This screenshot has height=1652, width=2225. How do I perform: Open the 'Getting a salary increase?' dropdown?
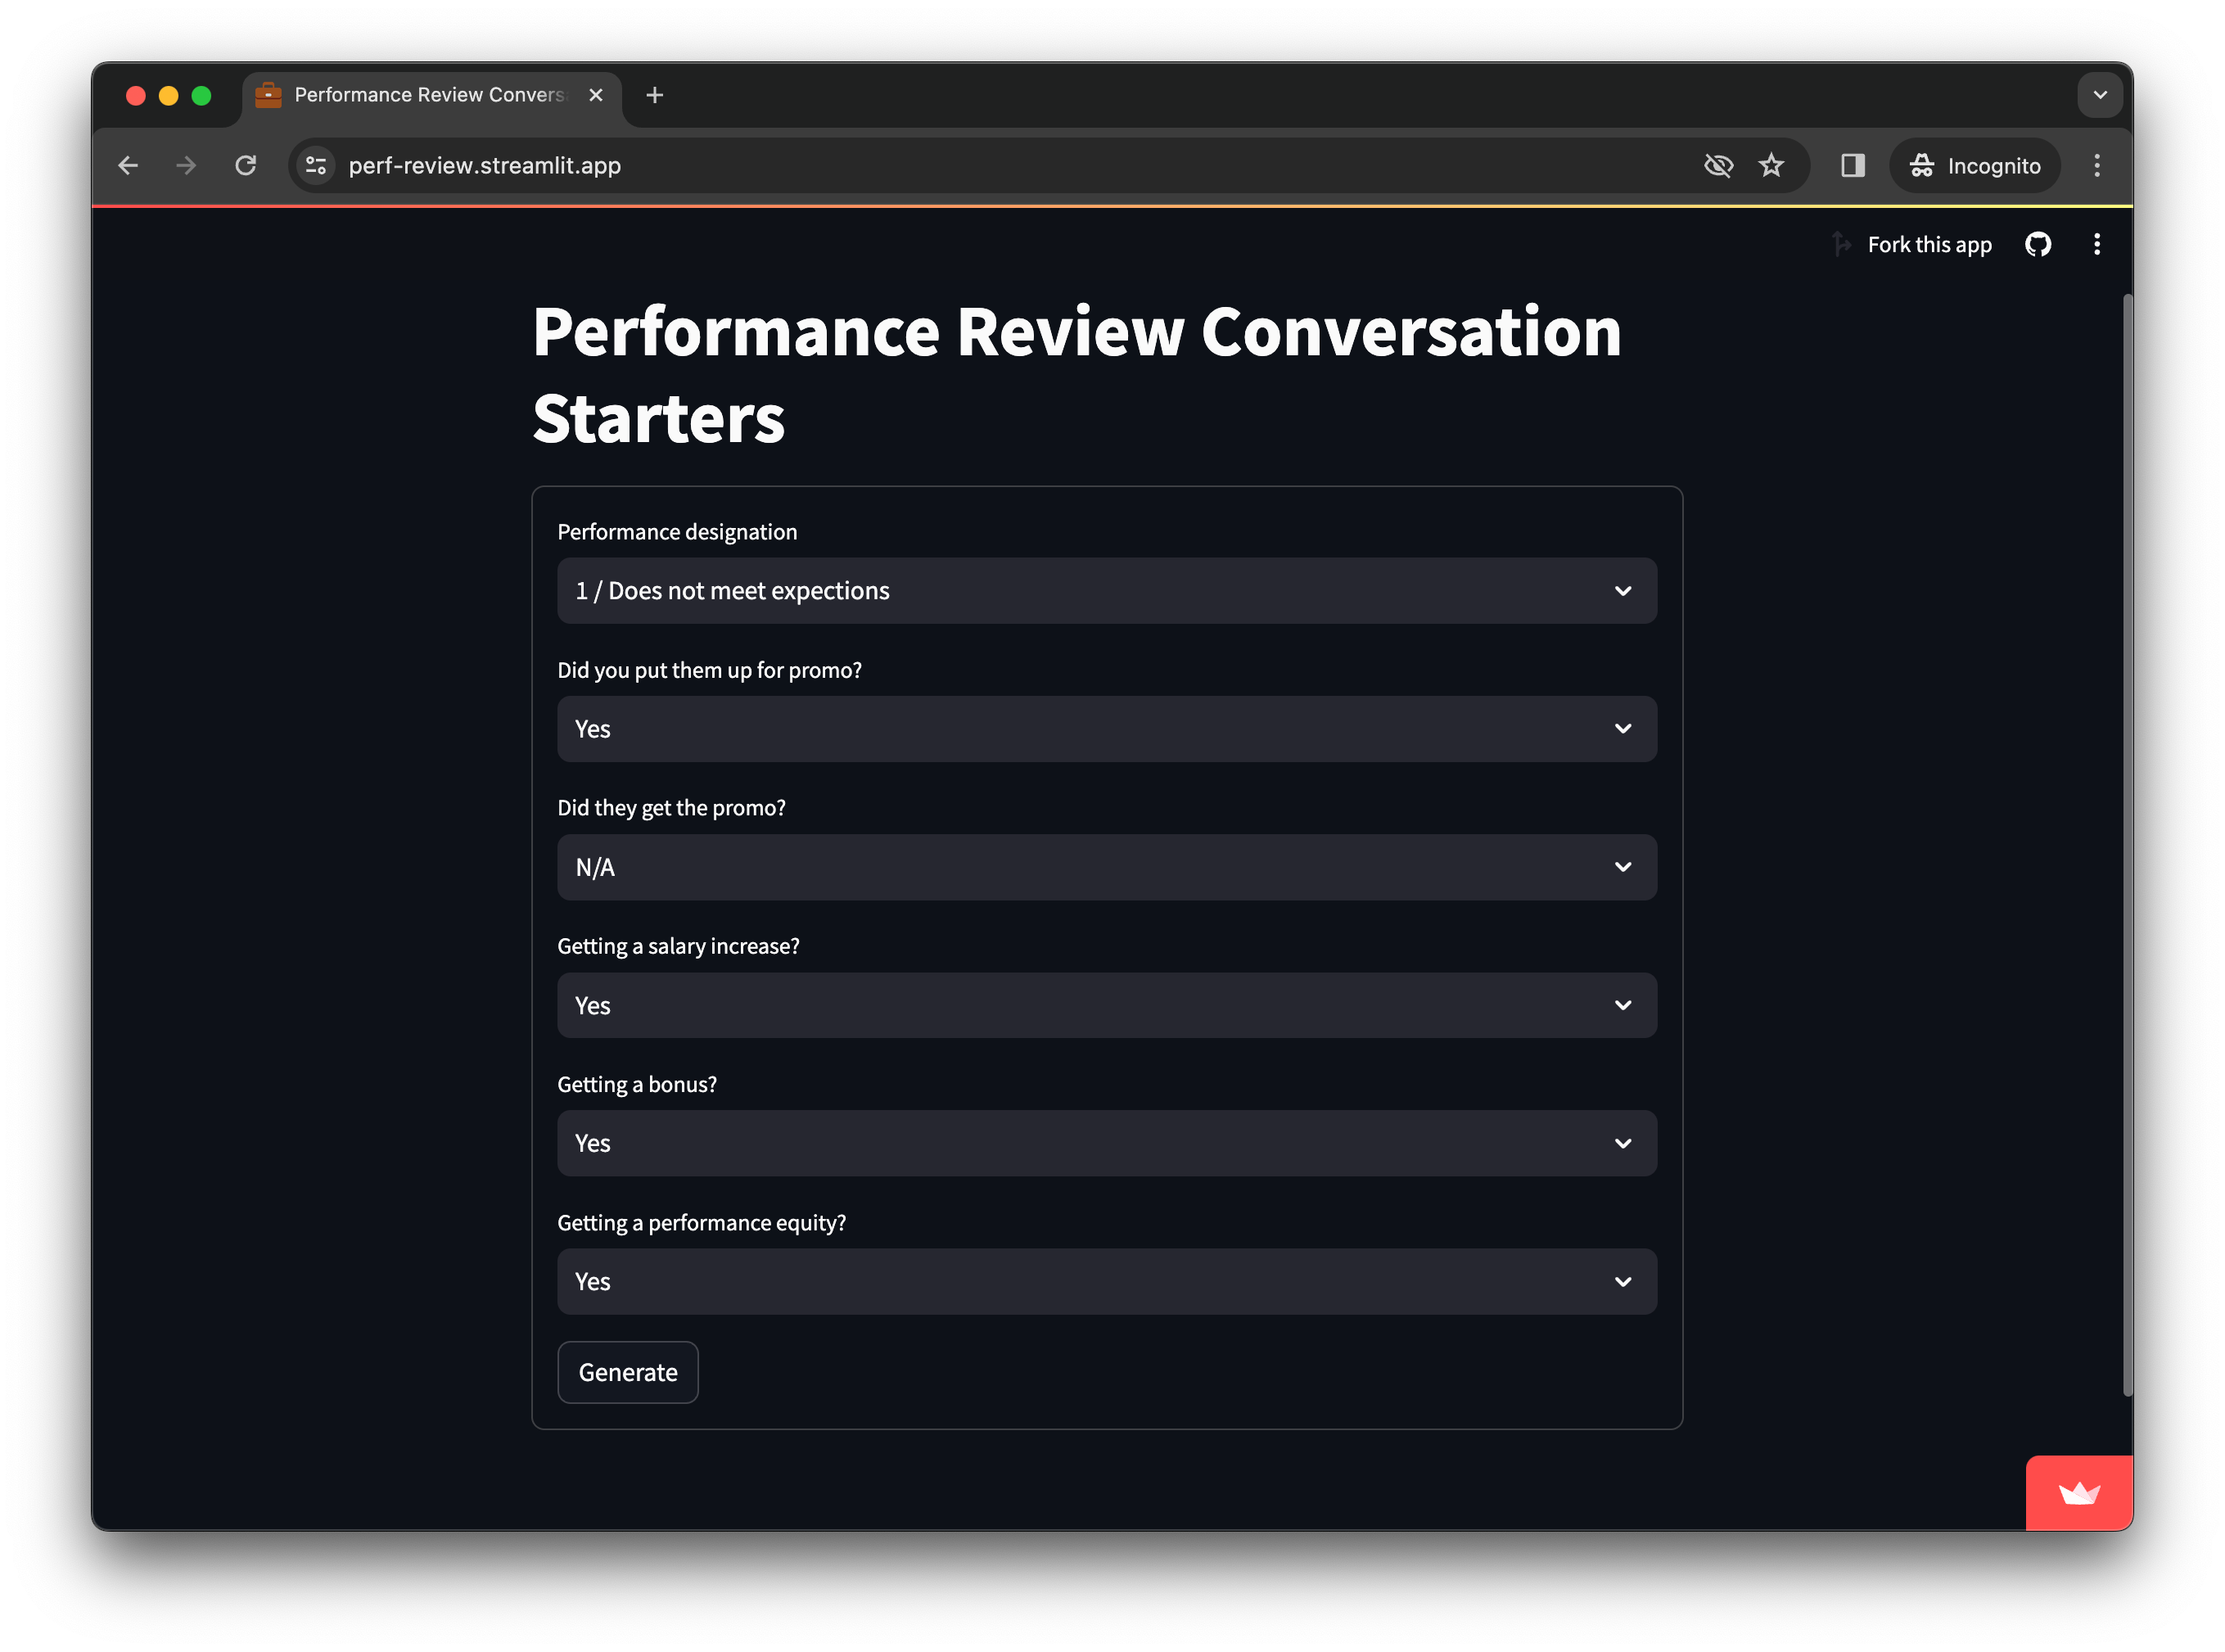1106,1005
